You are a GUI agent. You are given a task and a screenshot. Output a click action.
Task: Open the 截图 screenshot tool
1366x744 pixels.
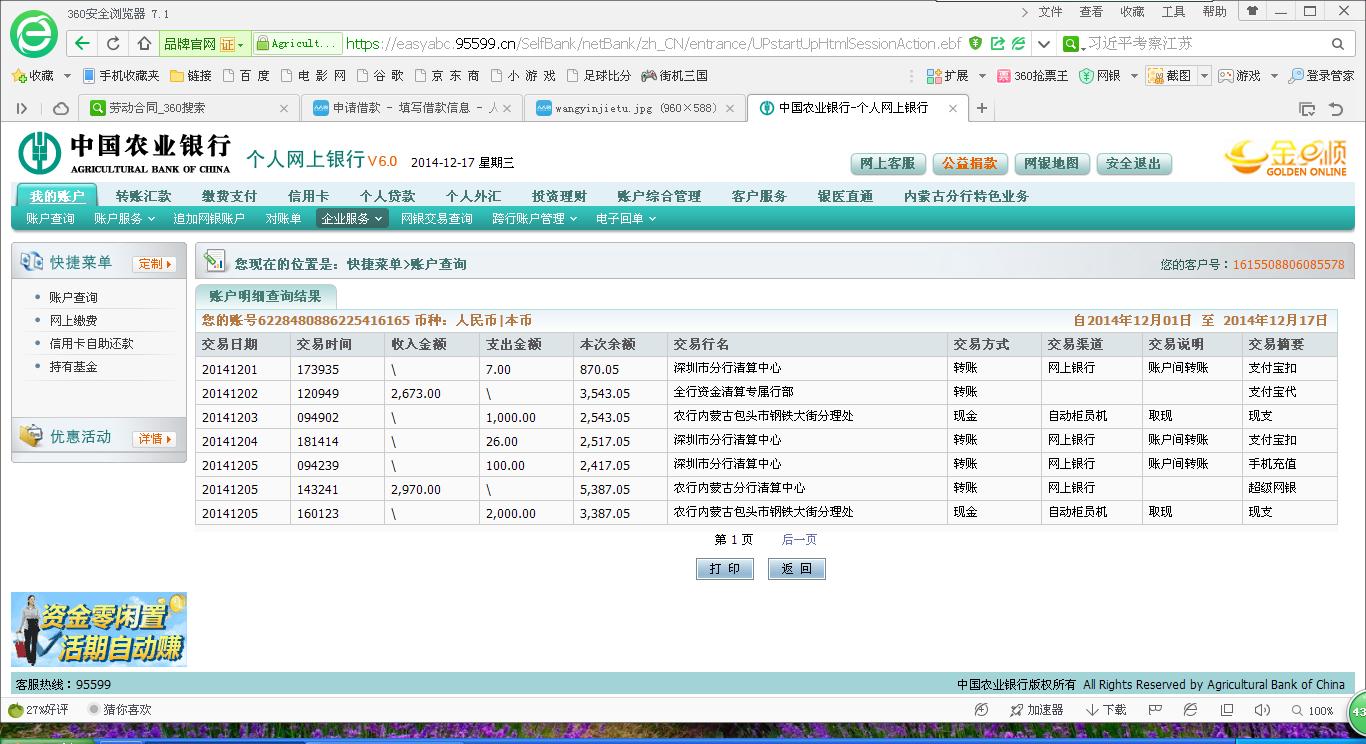pos(1170,76)
